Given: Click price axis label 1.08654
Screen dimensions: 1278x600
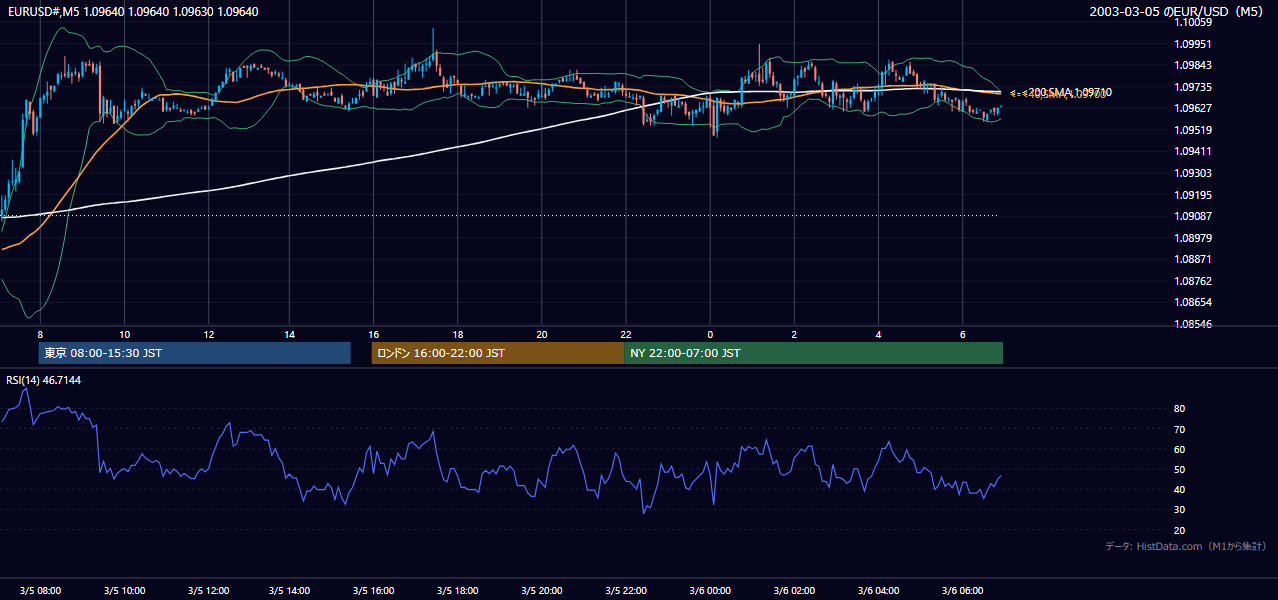Looking at the screenshot, I should pyautogui.click(x=1193, y=303).
